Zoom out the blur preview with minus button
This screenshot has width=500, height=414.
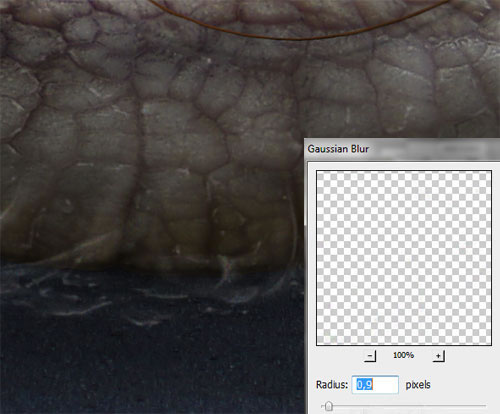(x=370, y=356)
